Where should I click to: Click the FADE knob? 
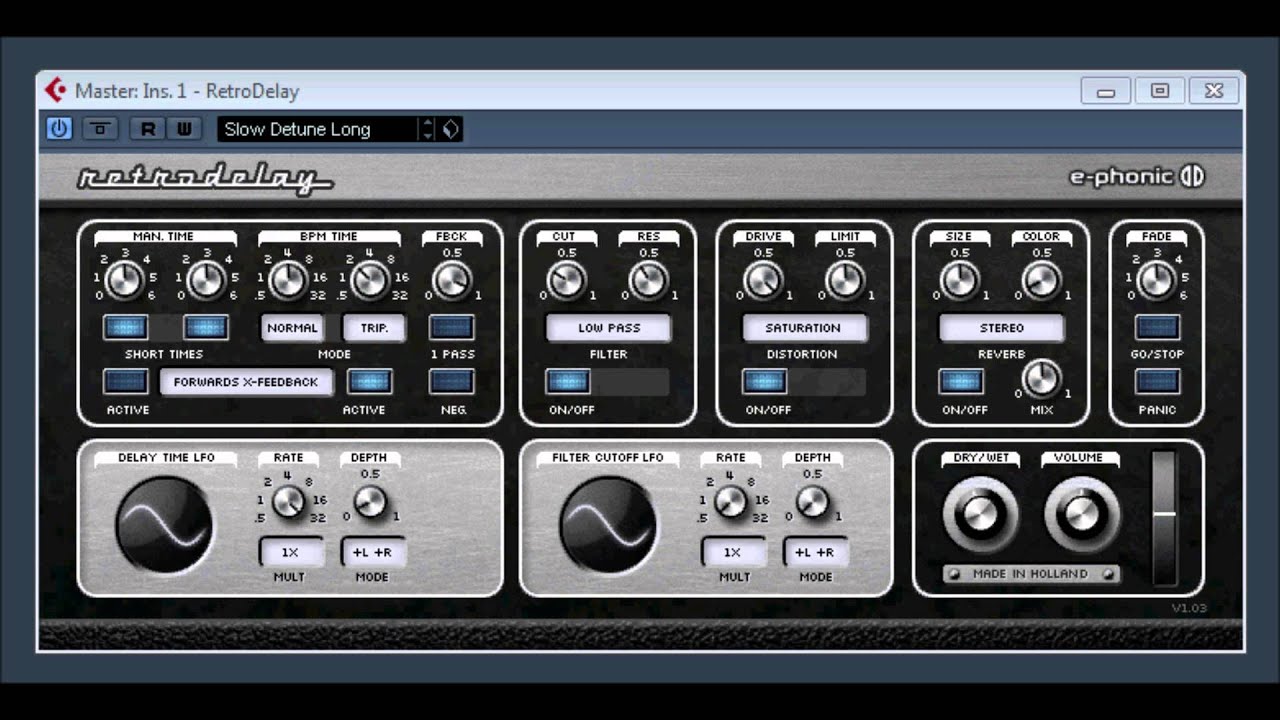(x=1157, y=281)
